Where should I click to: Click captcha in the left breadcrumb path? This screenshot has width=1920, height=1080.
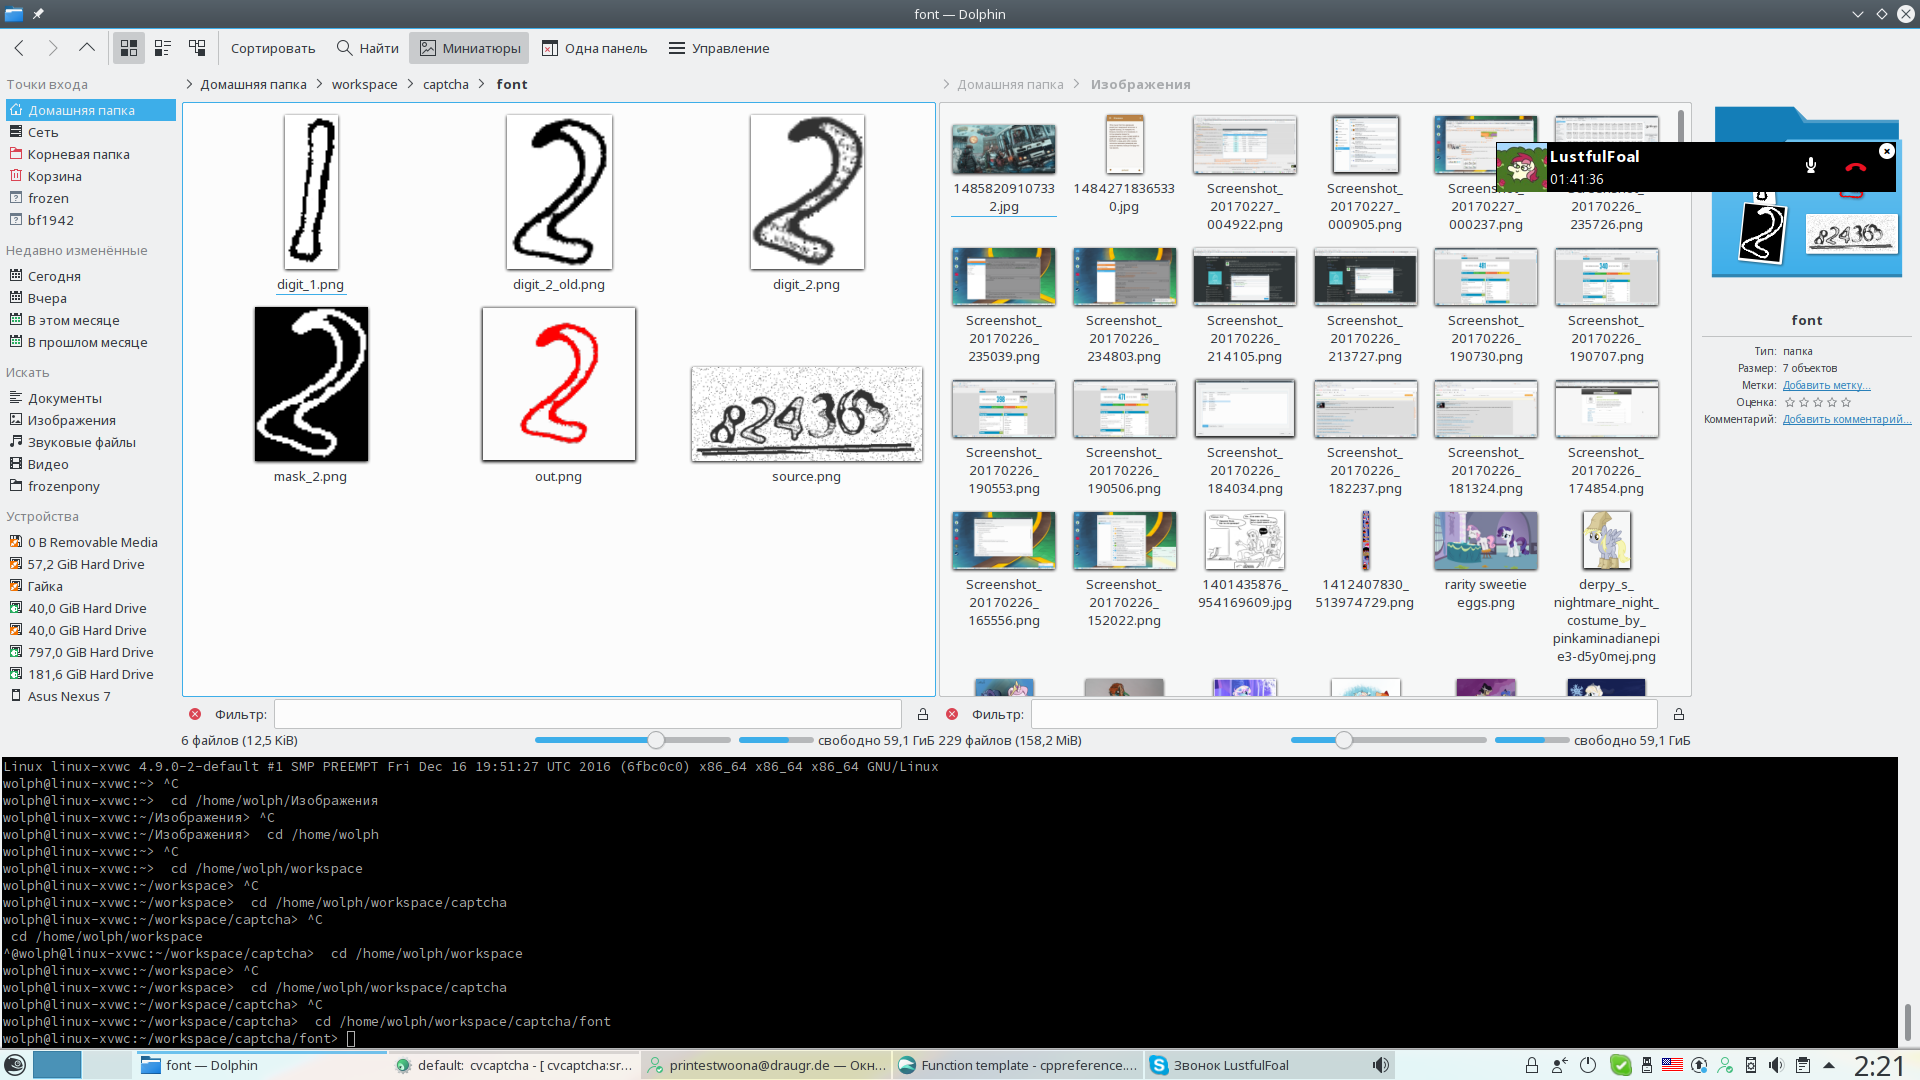(445, 84)
